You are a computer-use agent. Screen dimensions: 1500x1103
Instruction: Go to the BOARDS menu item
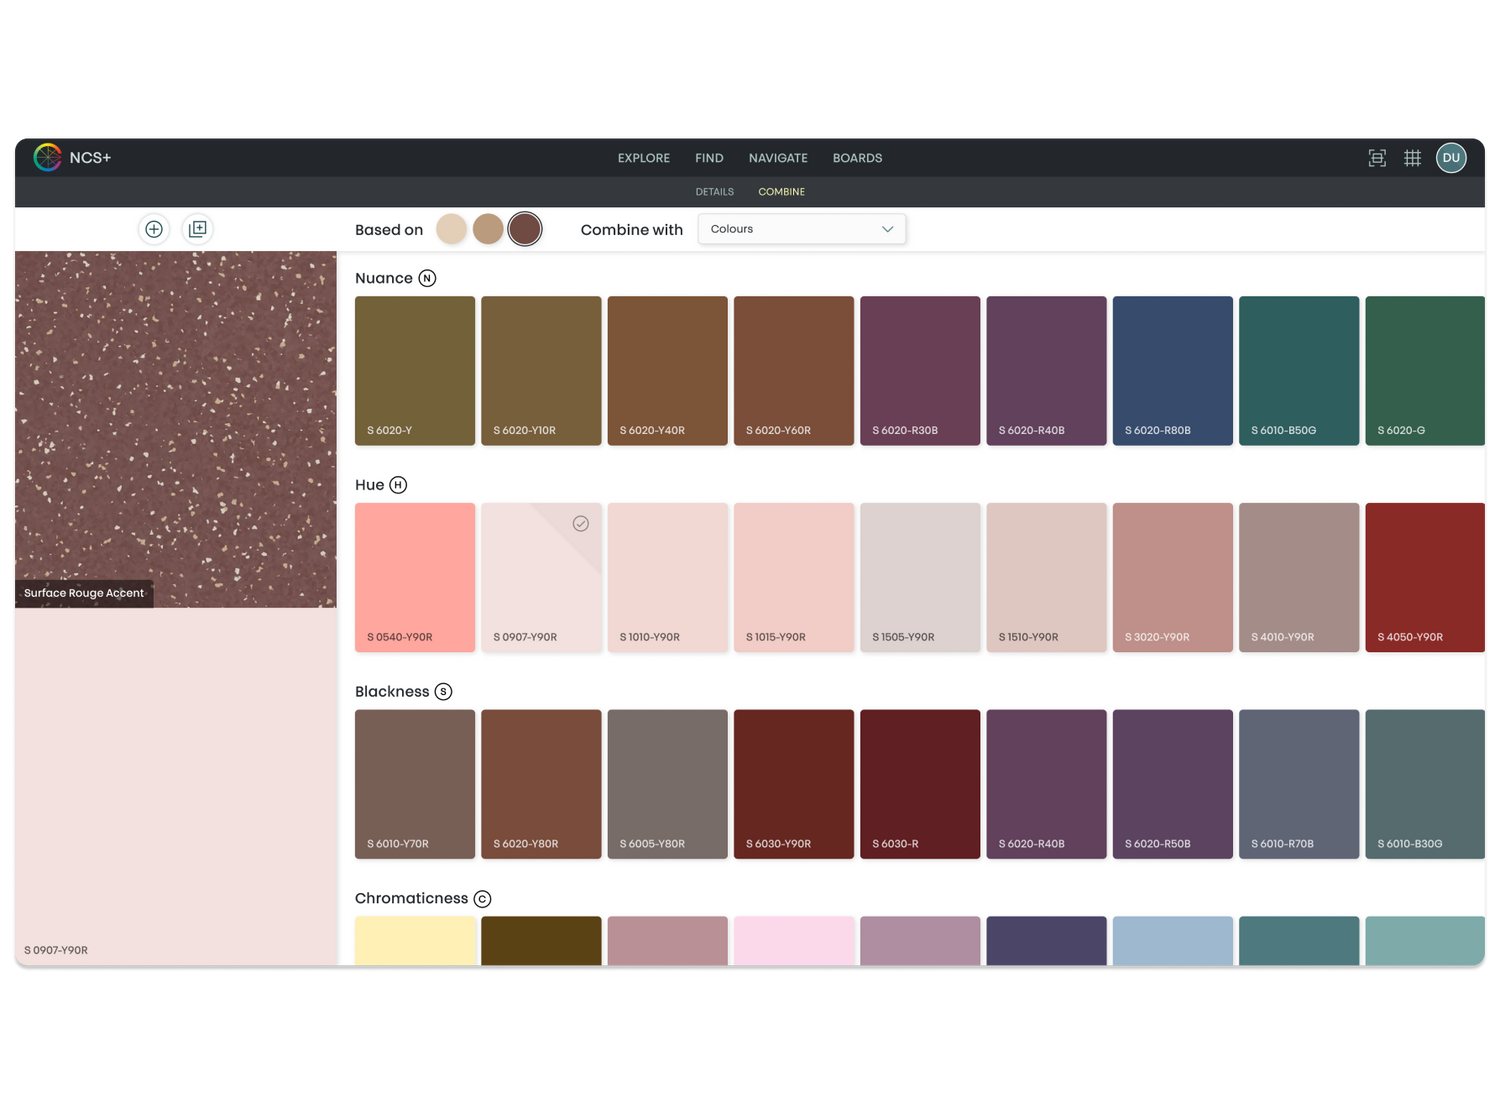(857, 158)
